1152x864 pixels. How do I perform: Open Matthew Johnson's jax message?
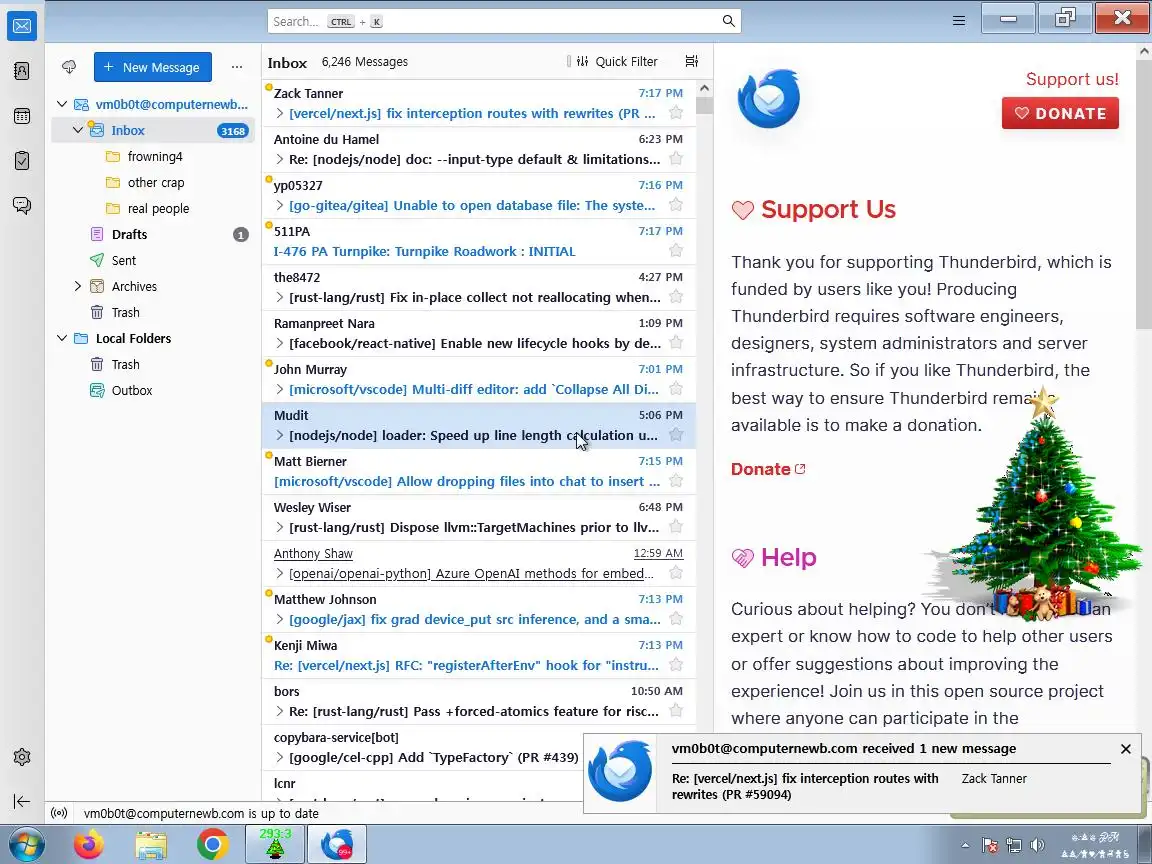(x=478, y=609)
